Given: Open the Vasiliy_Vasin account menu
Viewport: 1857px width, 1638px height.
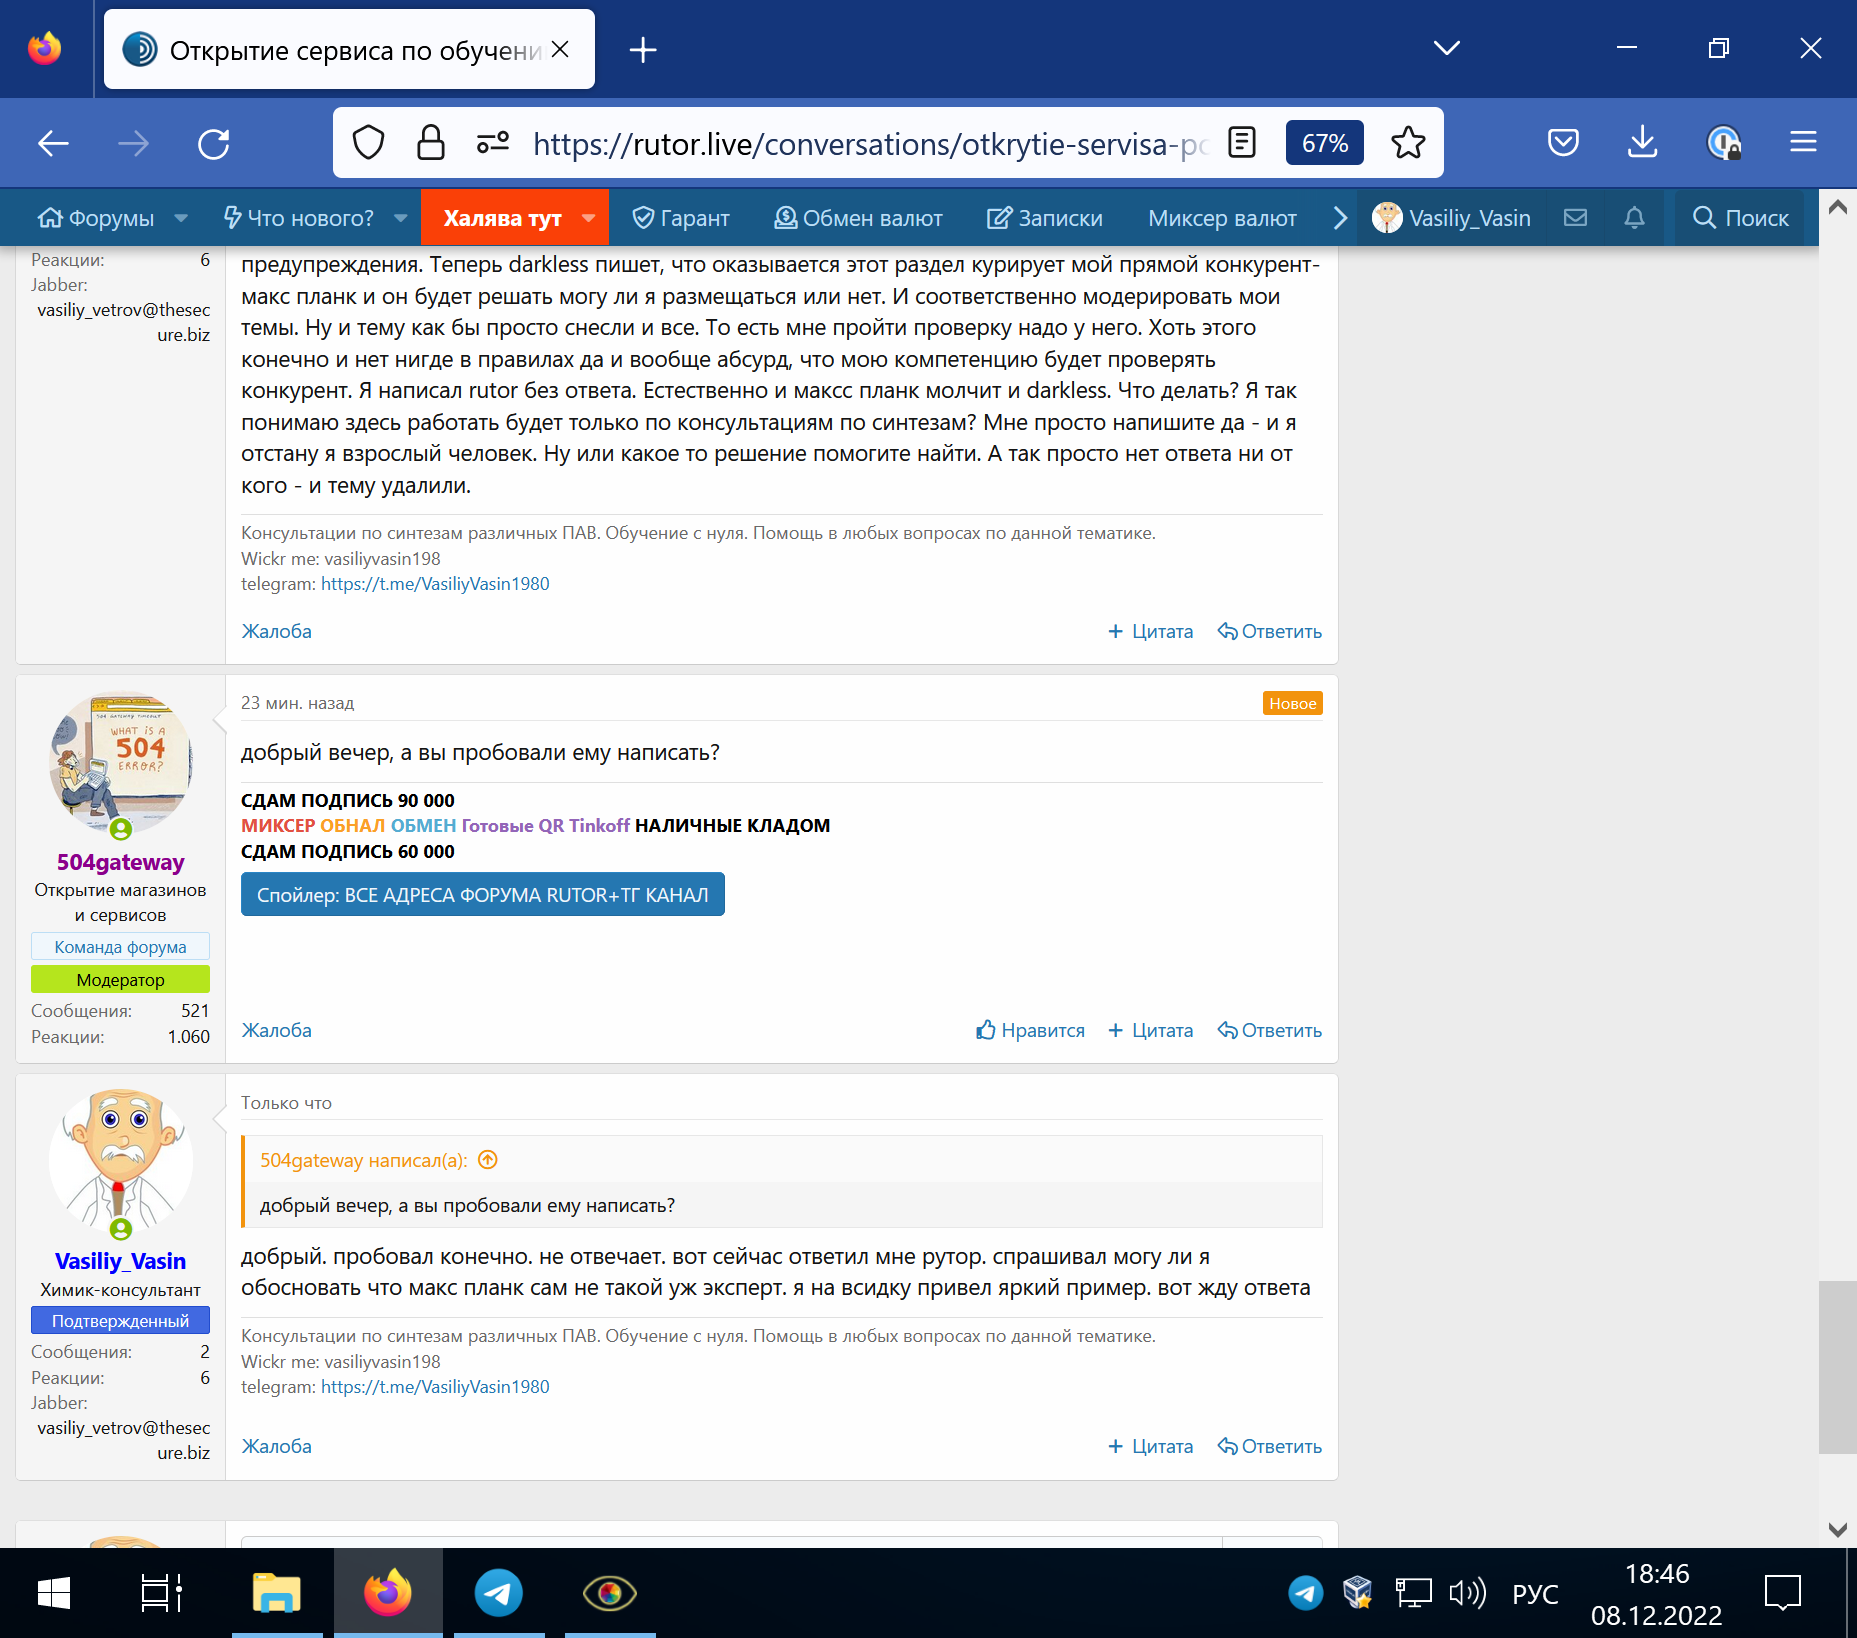Looking at the screenshot, I should click(x=1451, y=218).
